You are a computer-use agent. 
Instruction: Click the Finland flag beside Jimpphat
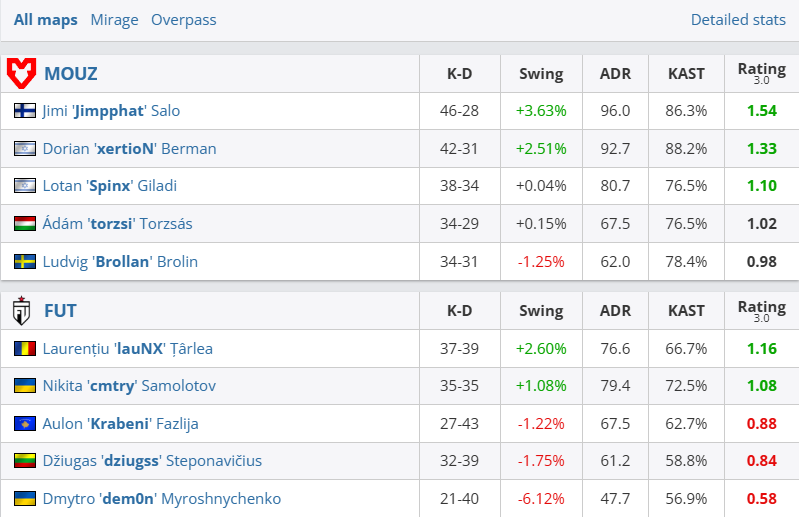coord(25,111)
